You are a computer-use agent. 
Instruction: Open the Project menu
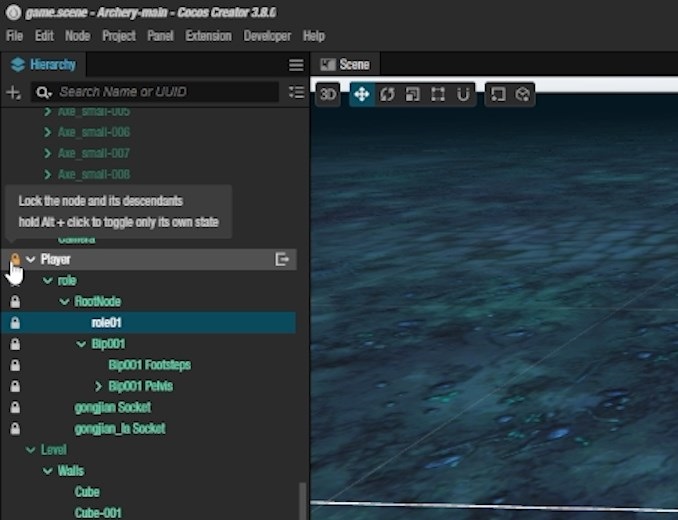[x=119, y=36]
